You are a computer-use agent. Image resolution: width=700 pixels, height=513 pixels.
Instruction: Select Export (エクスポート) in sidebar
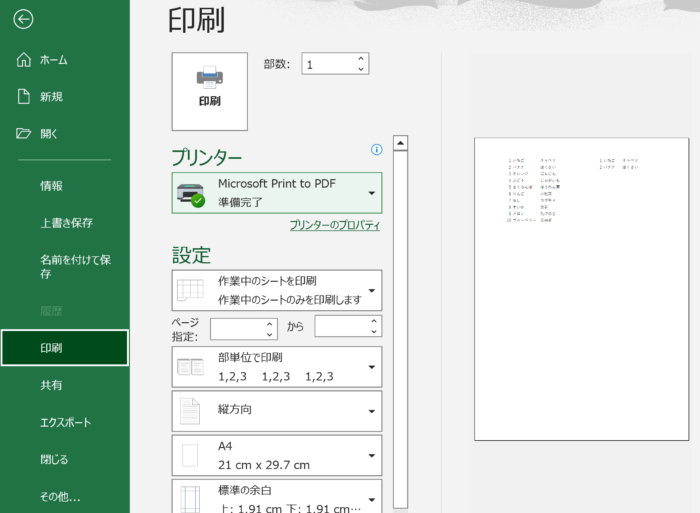65,422
